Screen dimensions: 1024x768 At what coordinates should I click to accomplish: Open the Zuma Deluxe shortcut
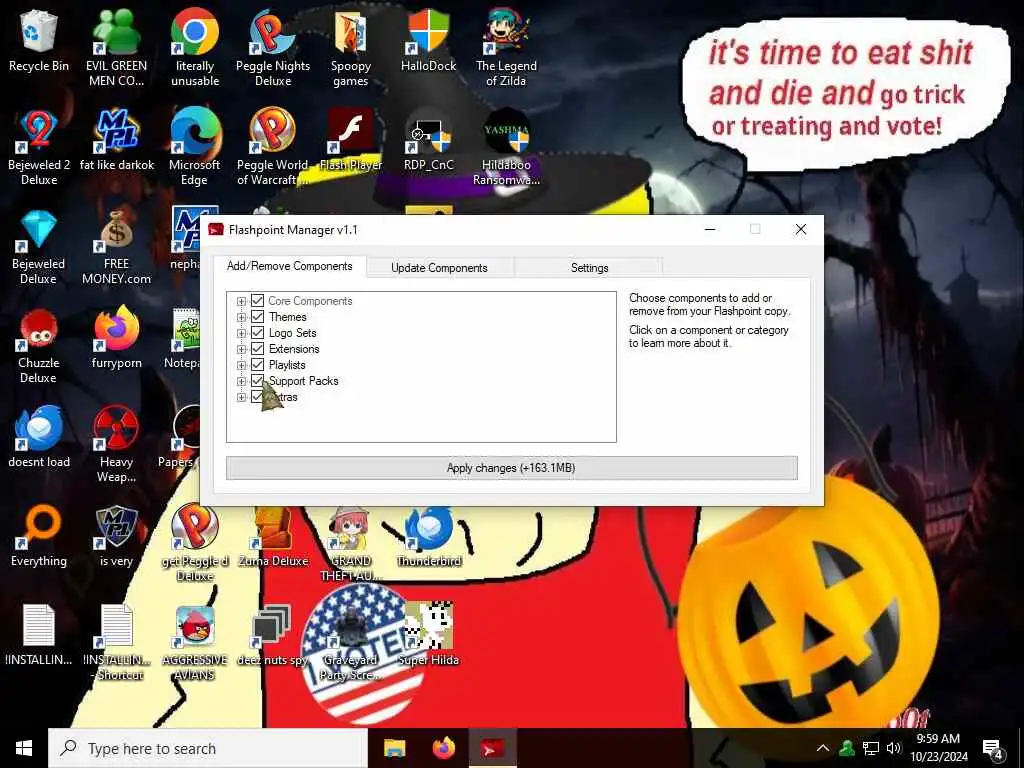[x=273, y=537]
